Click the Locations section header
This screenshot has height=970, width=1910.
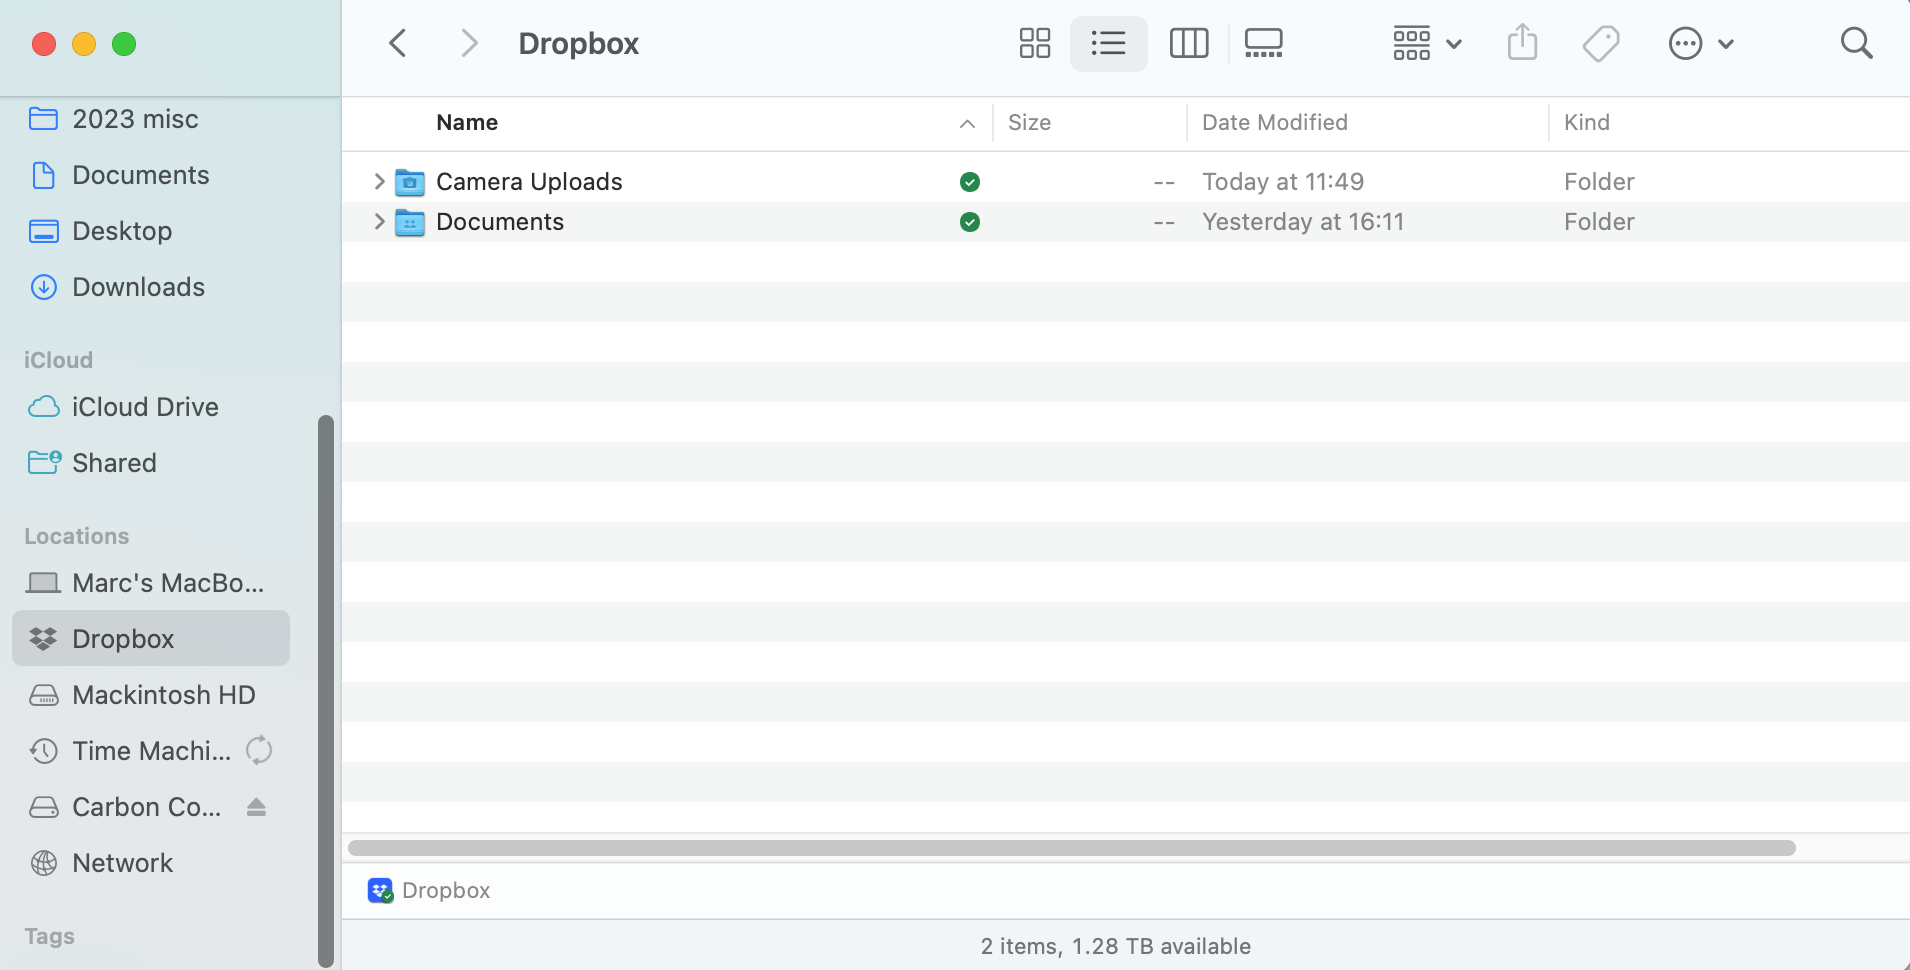click(77, 536)
